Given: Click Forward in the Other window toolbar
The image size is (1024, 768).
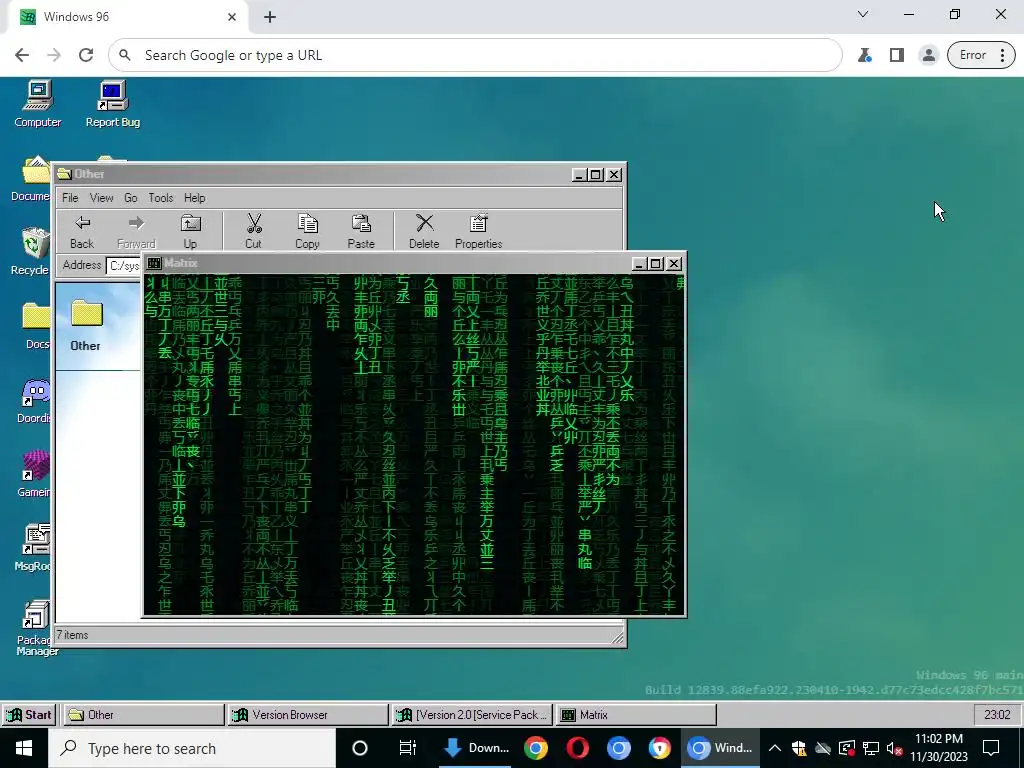Looking at the screenshot, I should (x=136, y=232).
